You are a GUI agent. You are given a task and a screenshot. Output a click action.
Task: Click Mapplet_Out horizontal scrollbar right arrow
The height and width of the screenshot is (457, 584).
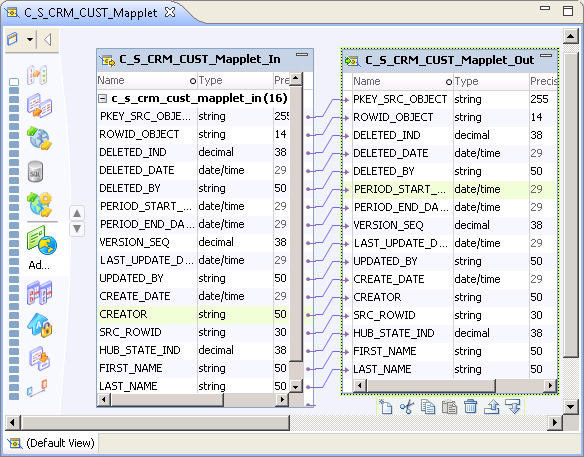550,385
